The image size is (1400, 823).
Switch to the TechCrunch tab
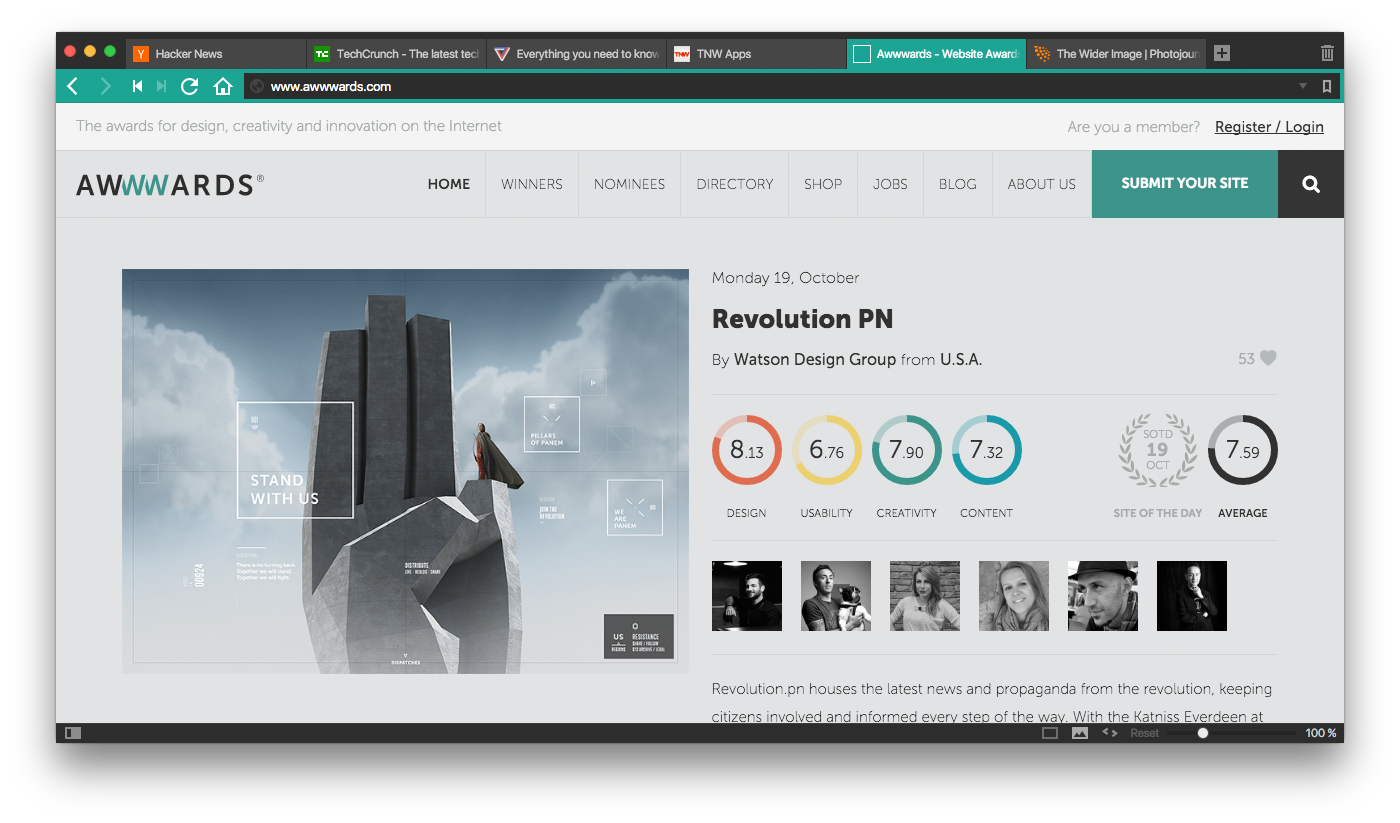pyautogui.click(x=396, y=54)
